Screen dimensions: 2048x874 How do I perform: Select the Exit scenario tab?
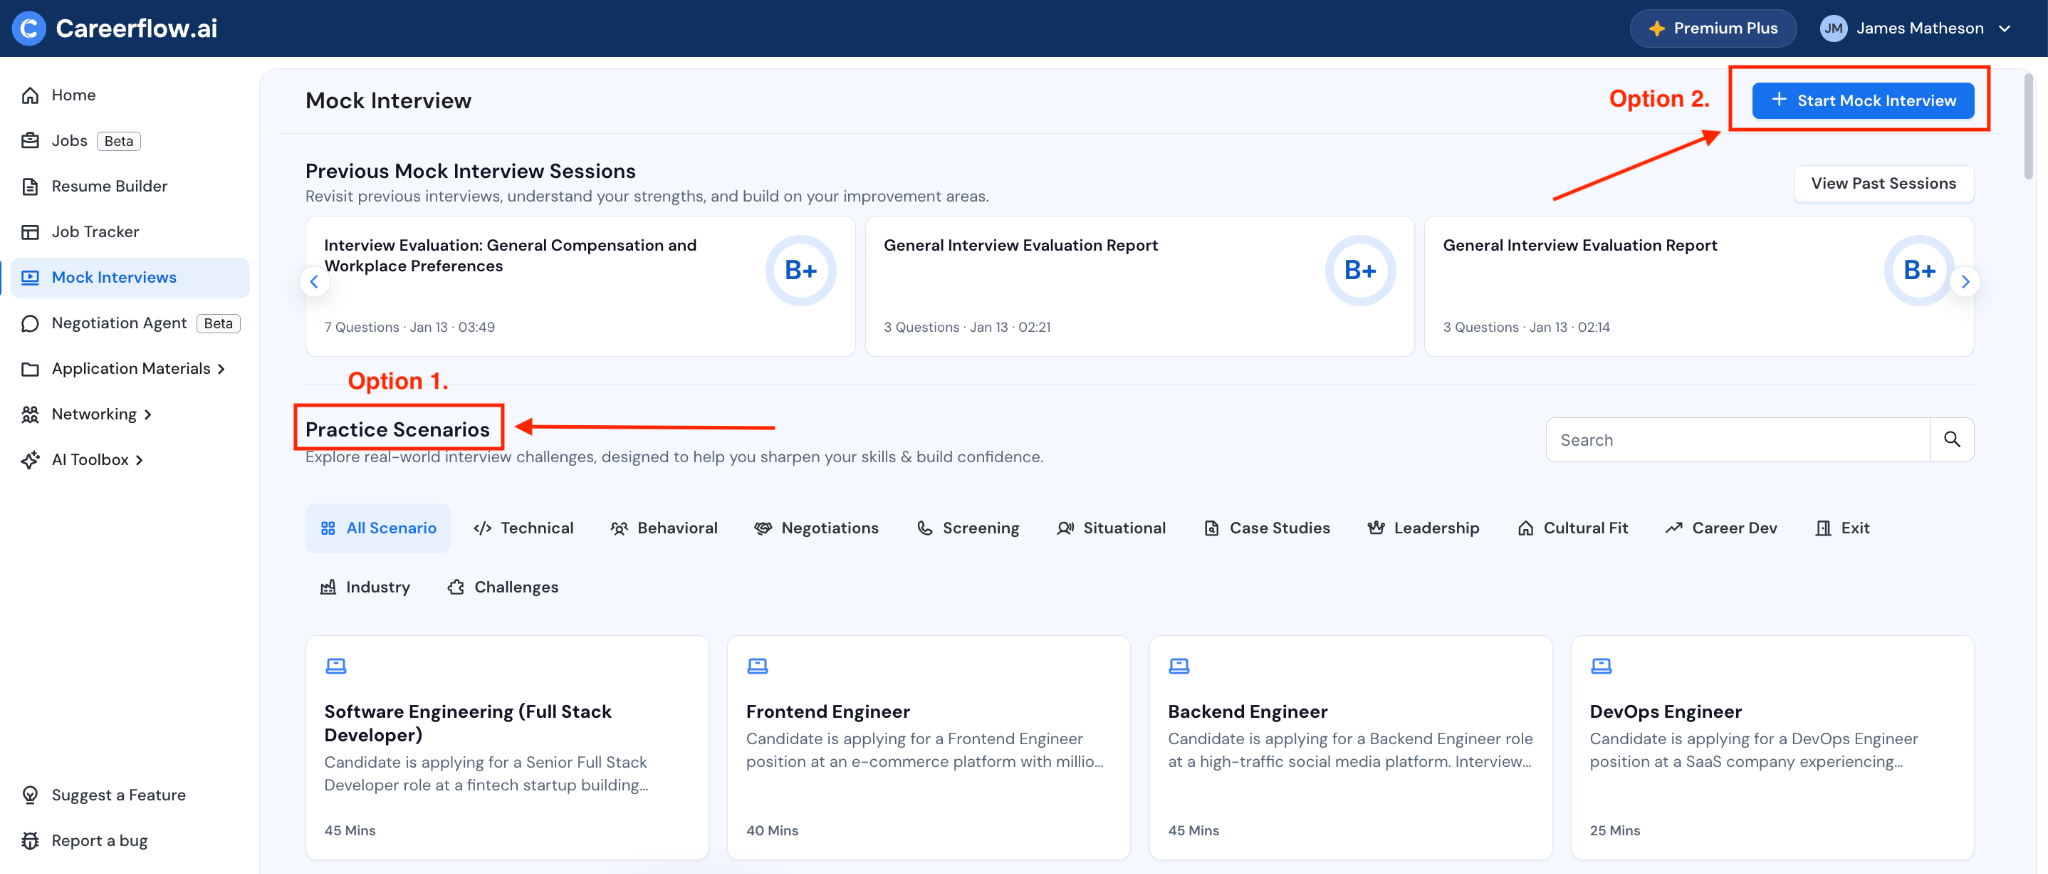click(1842, 528)
